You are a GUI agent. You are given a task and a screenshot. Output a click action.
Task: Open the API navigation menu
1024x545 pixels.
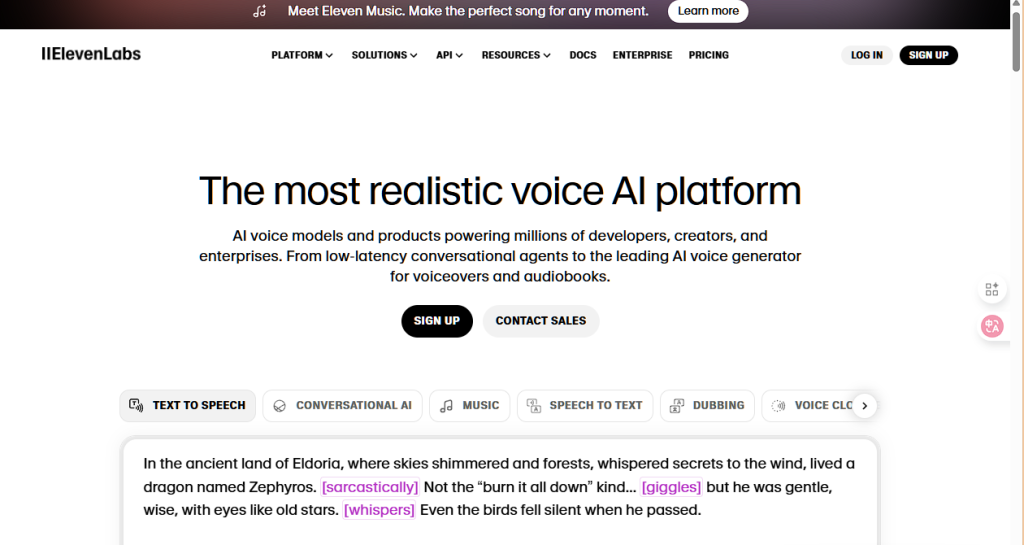click(449, 55)
